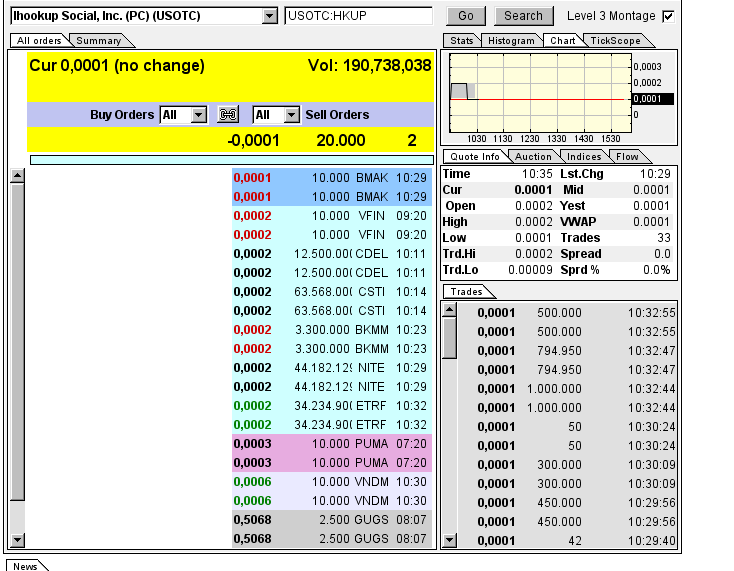Click down arrow of the trades list scrollbar
Viewport: 734px width, 571px height.
click(449, 540)
